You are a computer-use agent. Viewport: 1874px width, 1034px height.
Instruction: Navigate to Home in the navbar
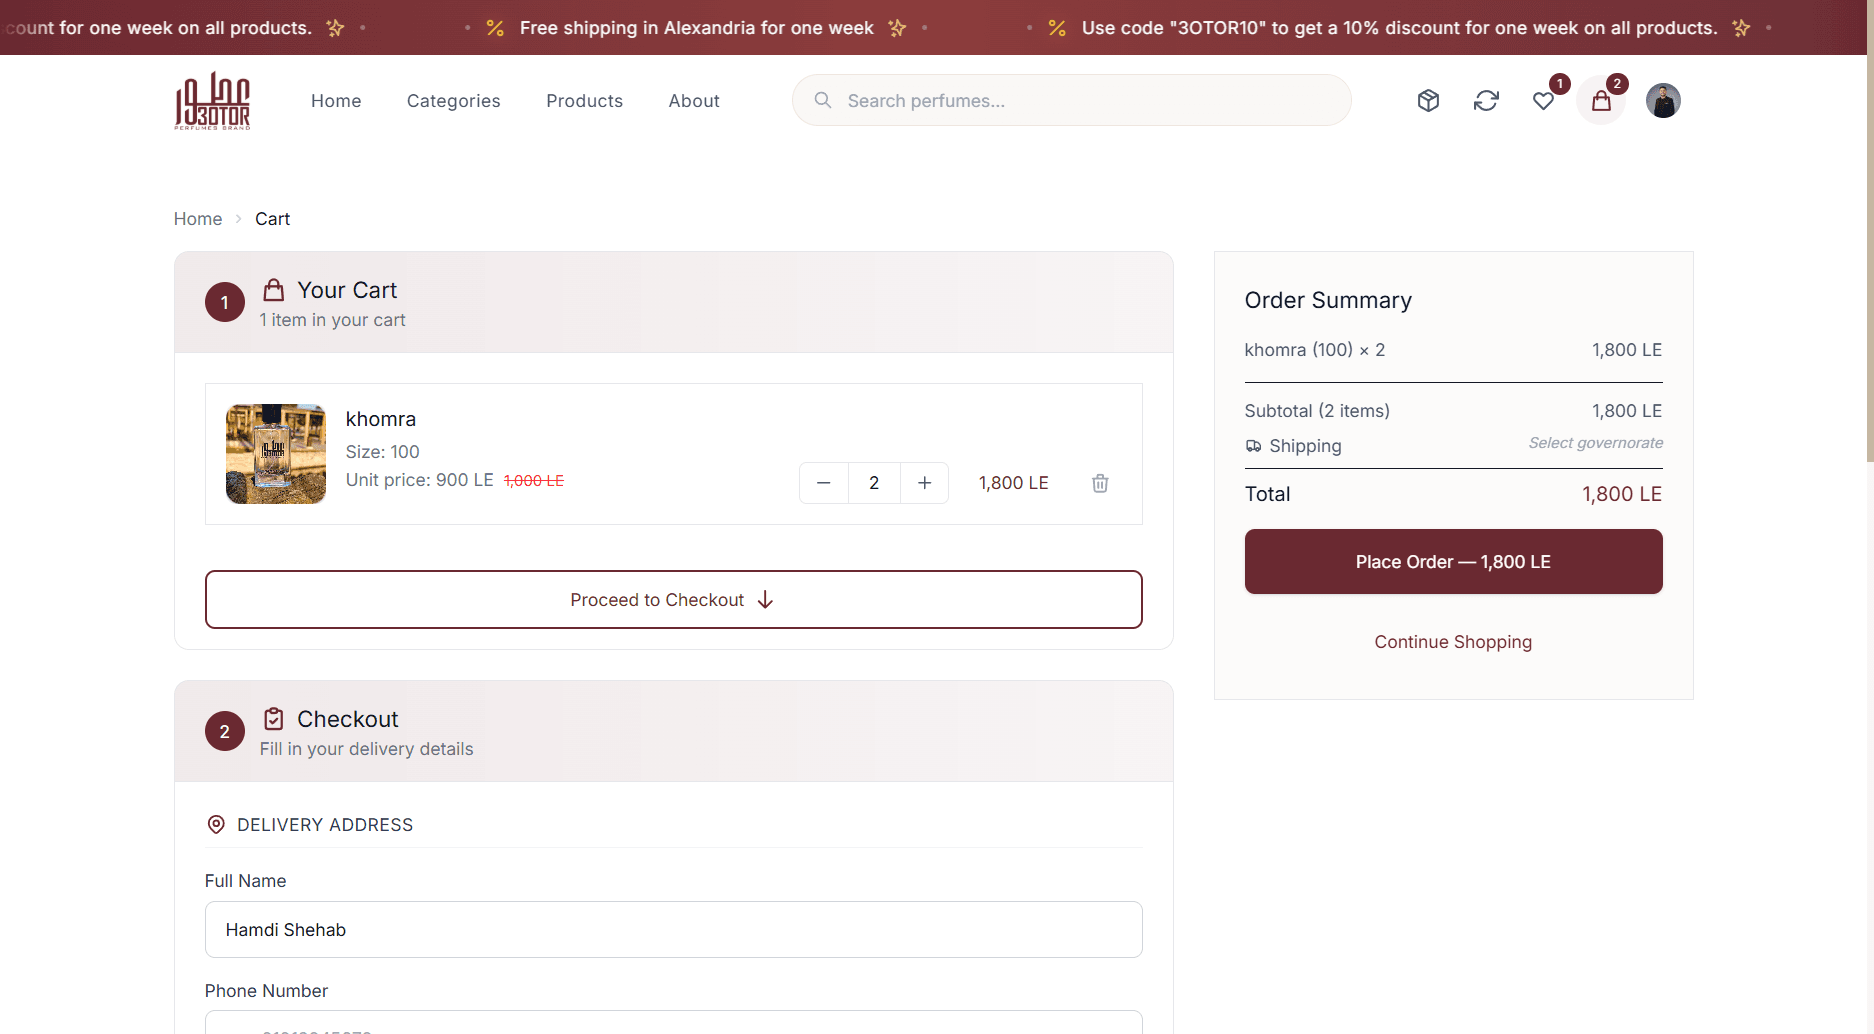336,101
